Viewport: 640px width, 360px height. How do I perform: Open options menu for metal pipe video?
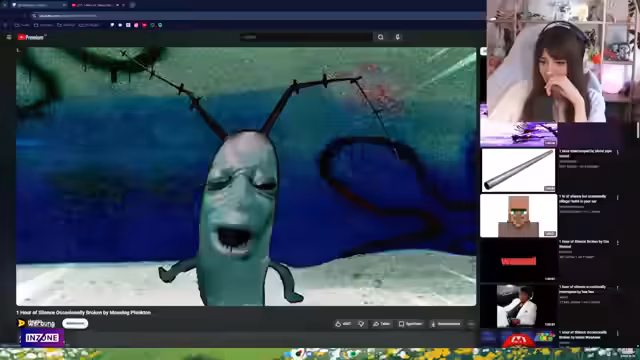coord(618,152)
